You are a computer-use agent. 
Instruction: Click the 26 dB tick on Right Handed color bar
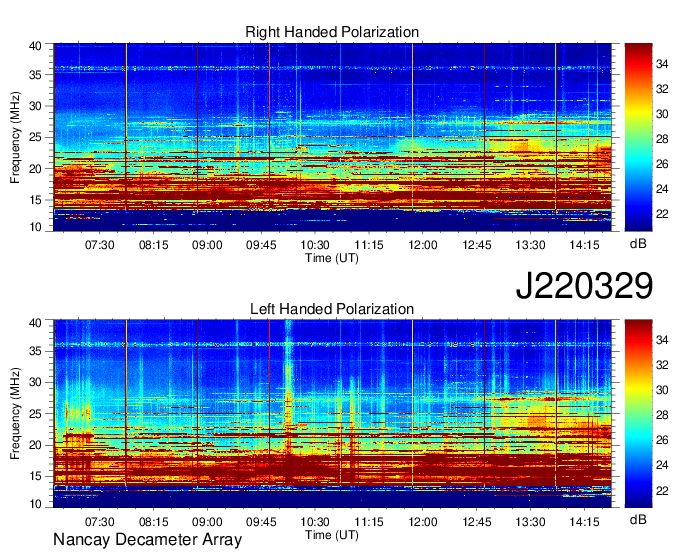(x=662, y=164)
